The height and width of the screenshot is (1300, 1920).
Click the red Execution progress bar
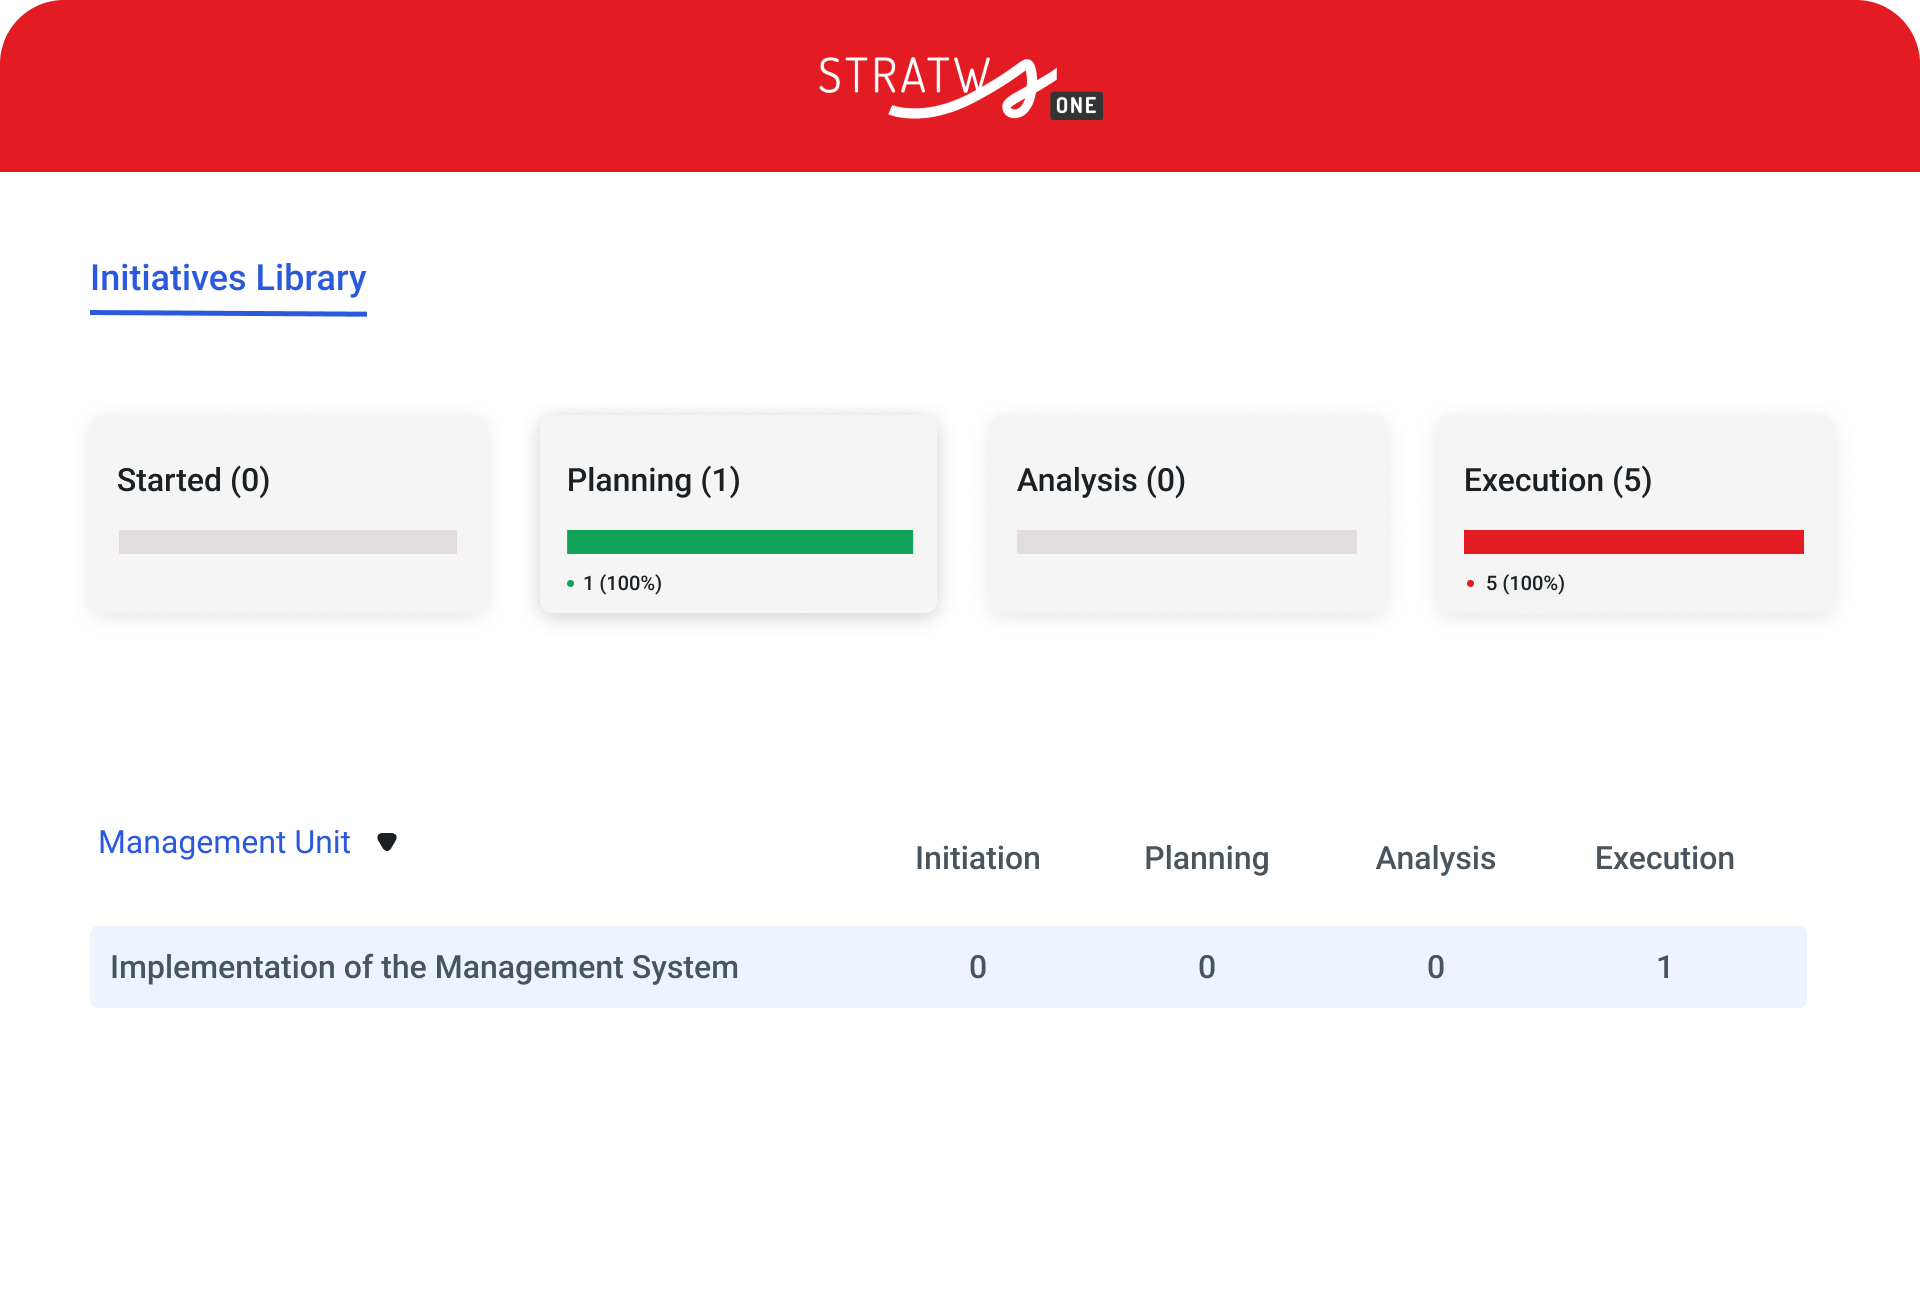[x=1633, y=542]
